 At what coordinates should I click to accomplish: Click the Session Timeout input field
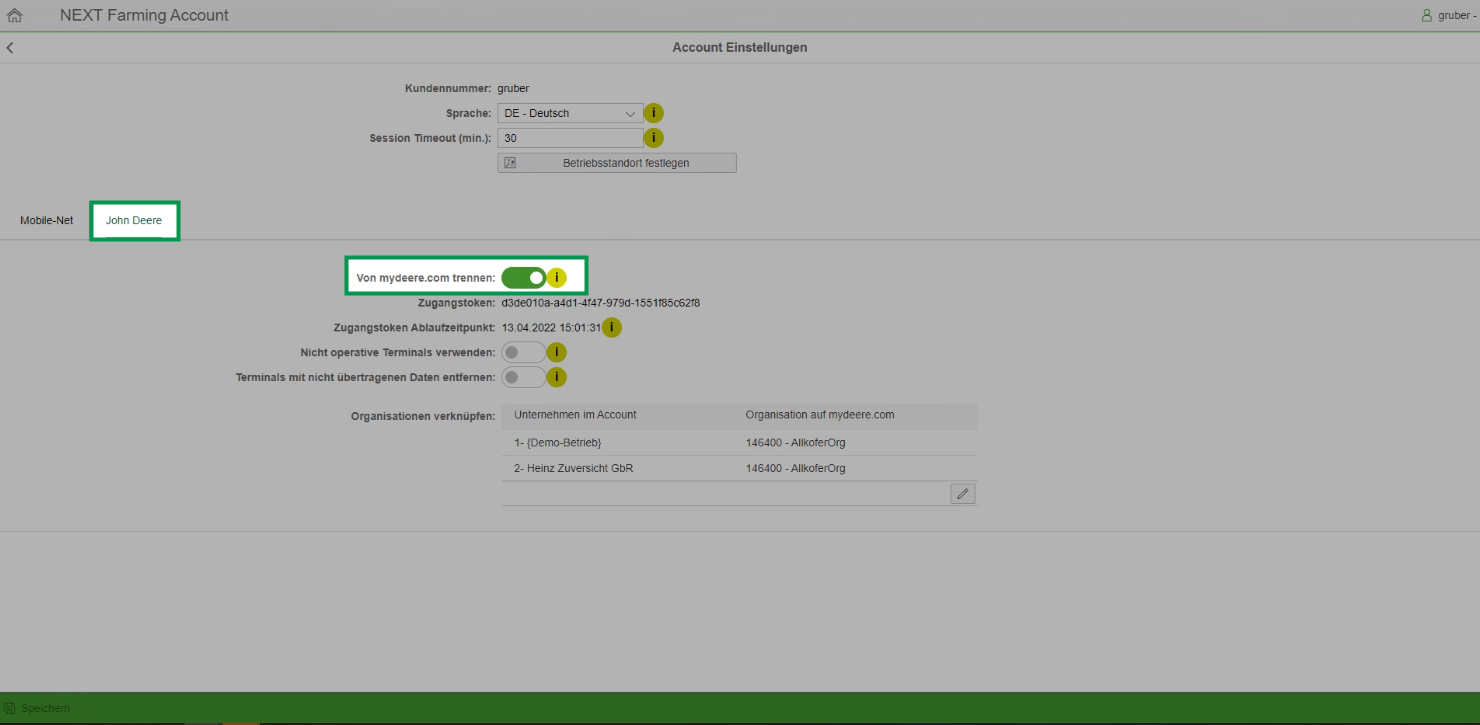(570, 138)
